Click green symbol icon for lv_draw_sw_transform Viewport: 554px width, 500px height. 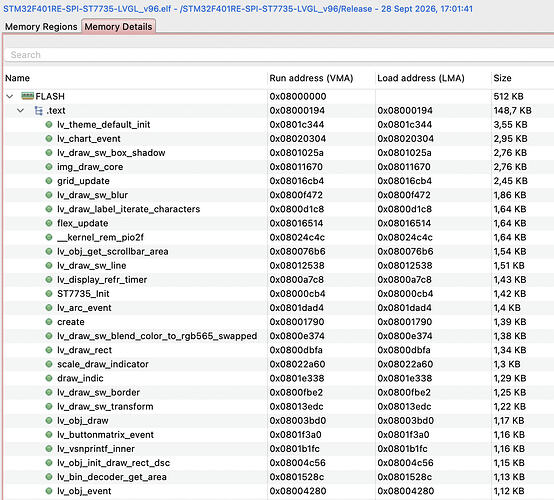tap(49, 406)
